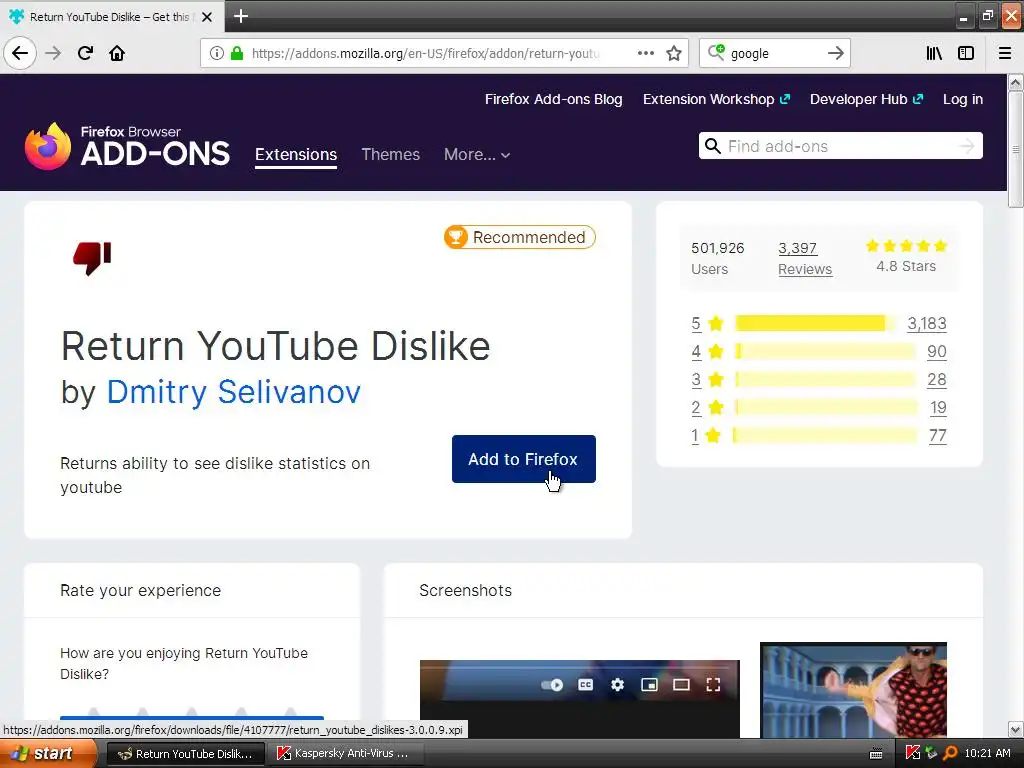Click the tray magnifier search icon

point(950,754)
